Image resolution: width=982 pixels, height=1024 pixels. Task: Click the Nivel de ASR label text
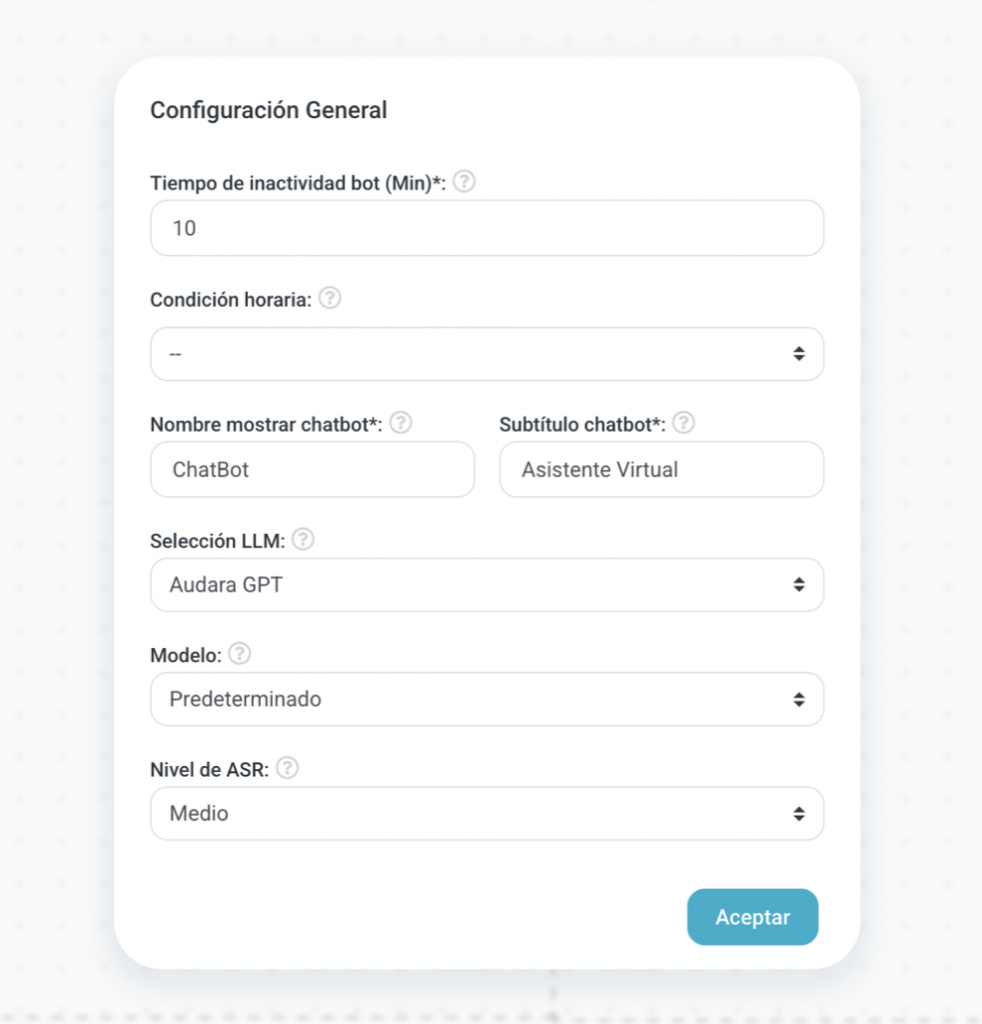[x=210, y=769]
